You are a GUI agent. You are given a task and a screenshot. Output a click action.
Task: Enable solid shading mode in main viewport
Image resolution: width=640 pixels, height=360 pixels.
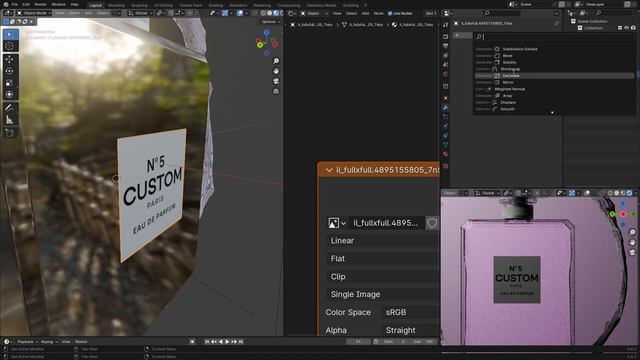click(x=269, y=13)
